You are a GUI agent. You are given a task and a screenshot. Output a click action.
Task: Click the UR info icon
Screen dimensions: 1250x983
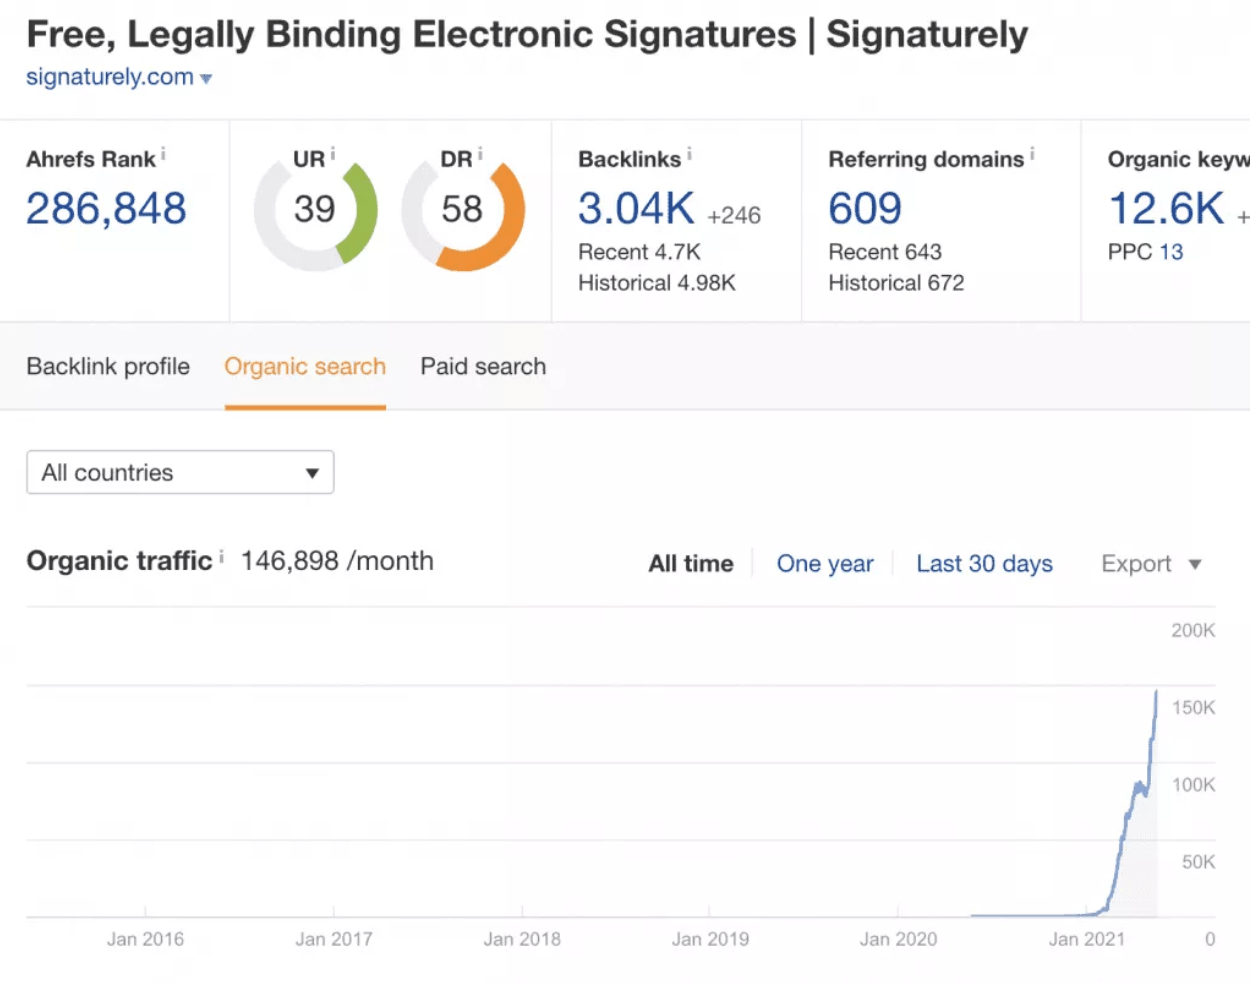tap(333, 154)
